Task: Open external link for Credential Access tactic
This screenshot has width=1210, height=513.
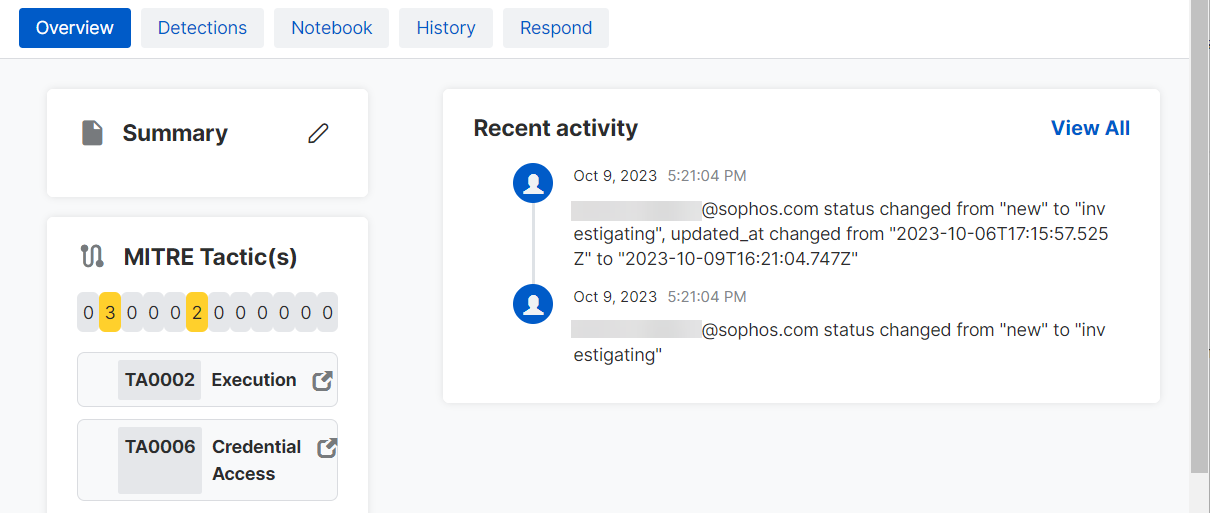Action: point(326,448)
